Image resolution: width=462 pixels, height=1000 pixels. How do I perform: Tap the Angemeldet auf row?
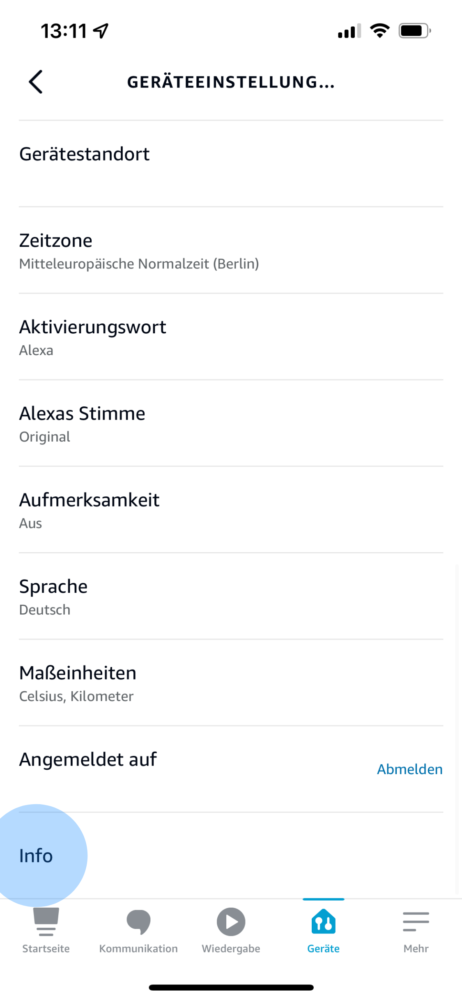pyautogui.click(x=231, y=769)
